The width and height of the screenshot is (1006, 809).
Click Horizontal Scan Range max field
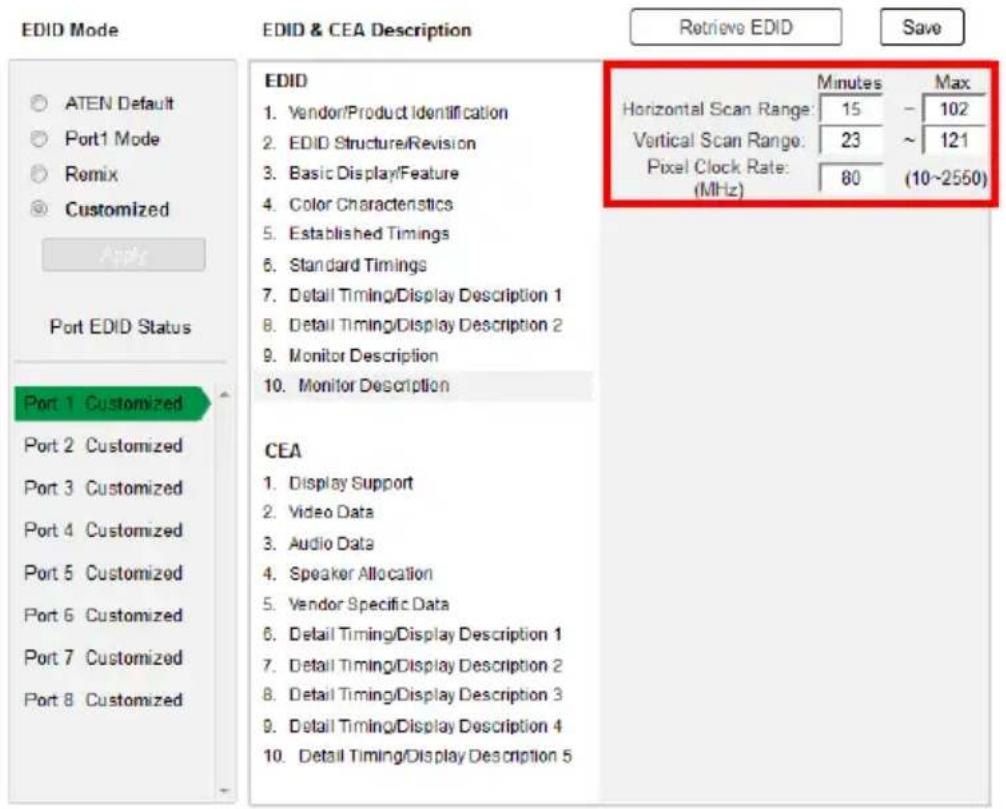coord(954,109)
